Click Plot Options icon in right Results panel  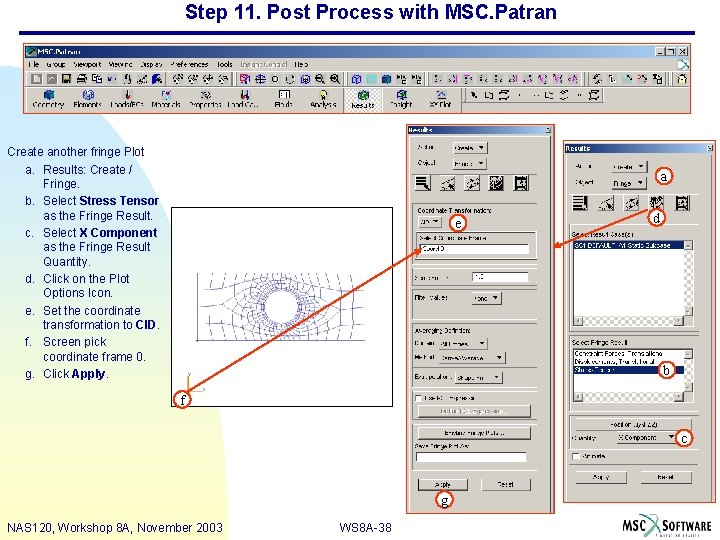pos(657,203)
